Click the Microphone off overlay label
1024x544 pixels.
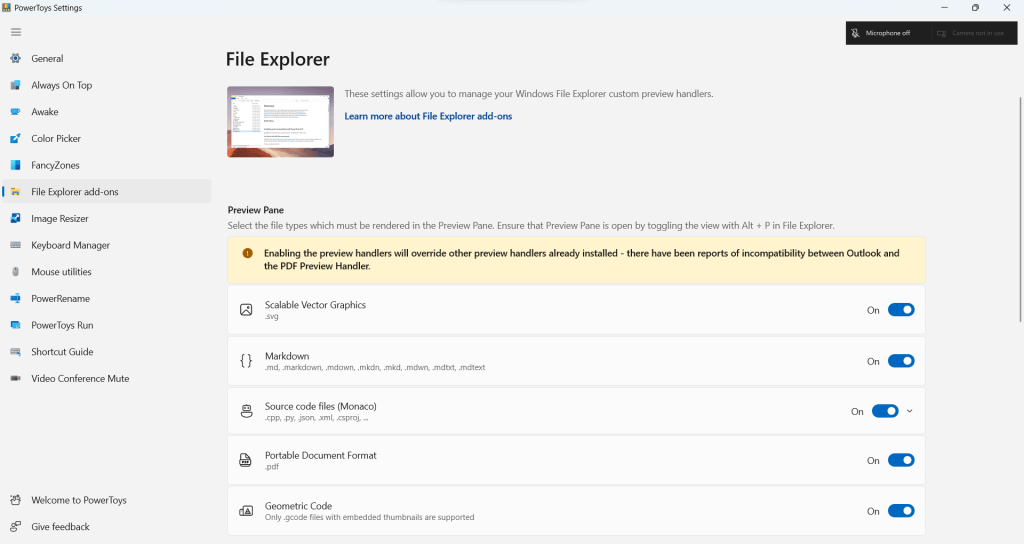888,33
